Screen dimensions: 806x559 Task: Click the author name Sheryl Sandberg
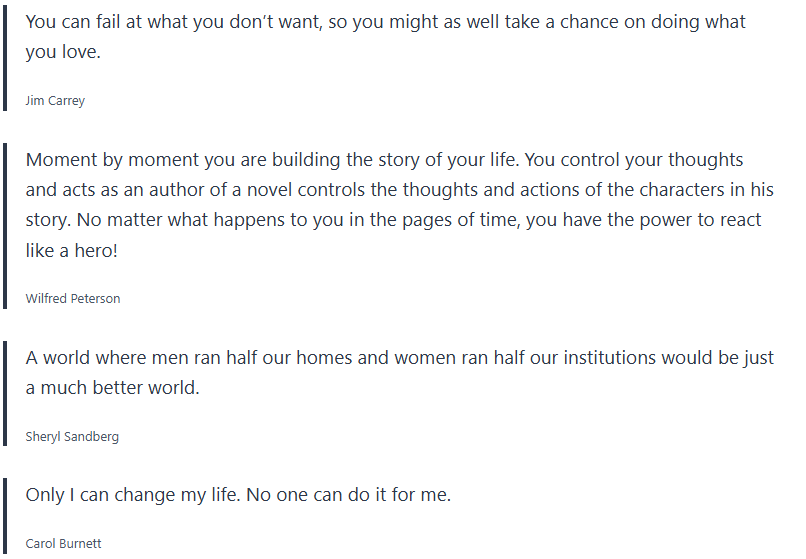tap(72, 436)
